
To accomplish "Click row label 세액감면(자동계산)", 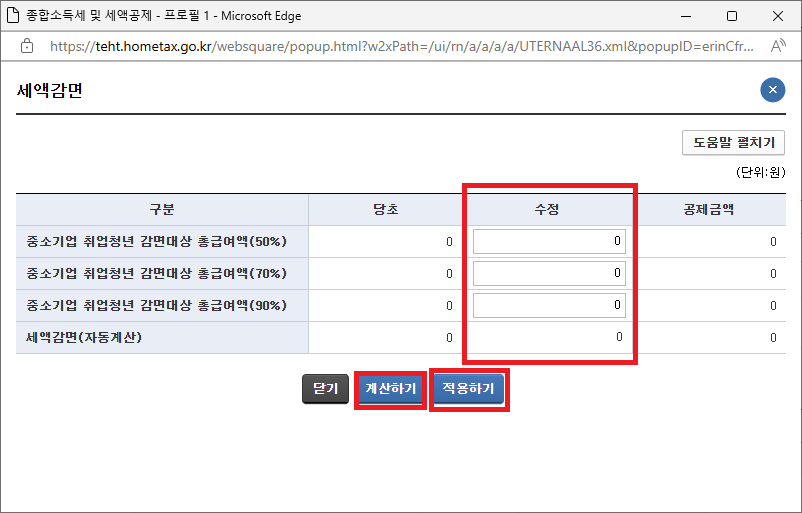I will click(x=84, y=338).
